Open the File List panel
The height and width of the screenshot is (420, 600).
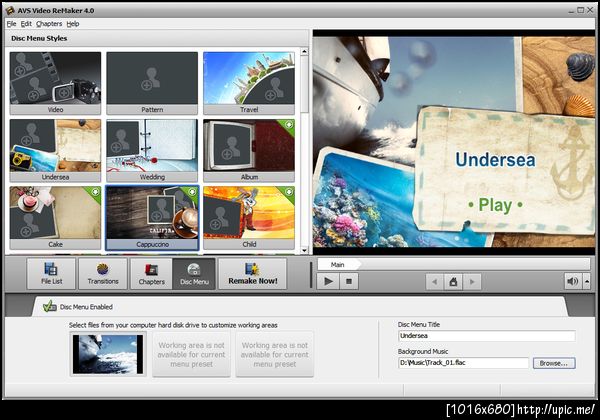[x=51, y=273]
